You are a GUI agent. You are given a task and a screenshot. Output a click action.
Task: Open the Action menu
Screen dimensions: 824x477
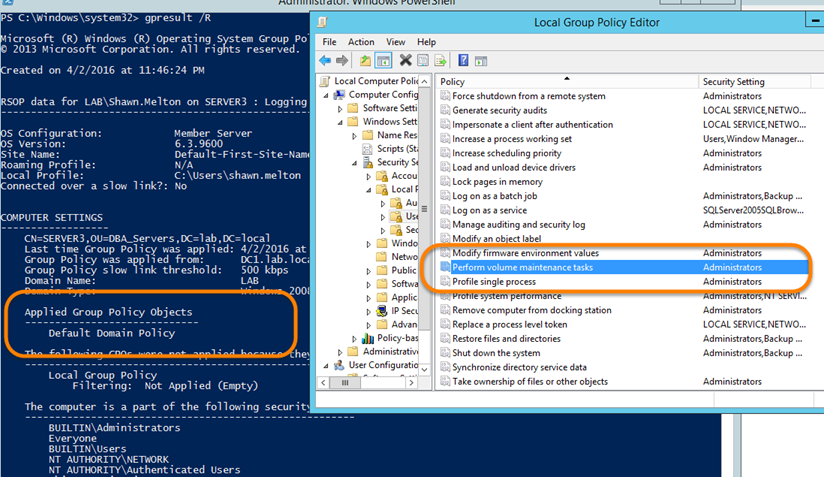(361, 42)
